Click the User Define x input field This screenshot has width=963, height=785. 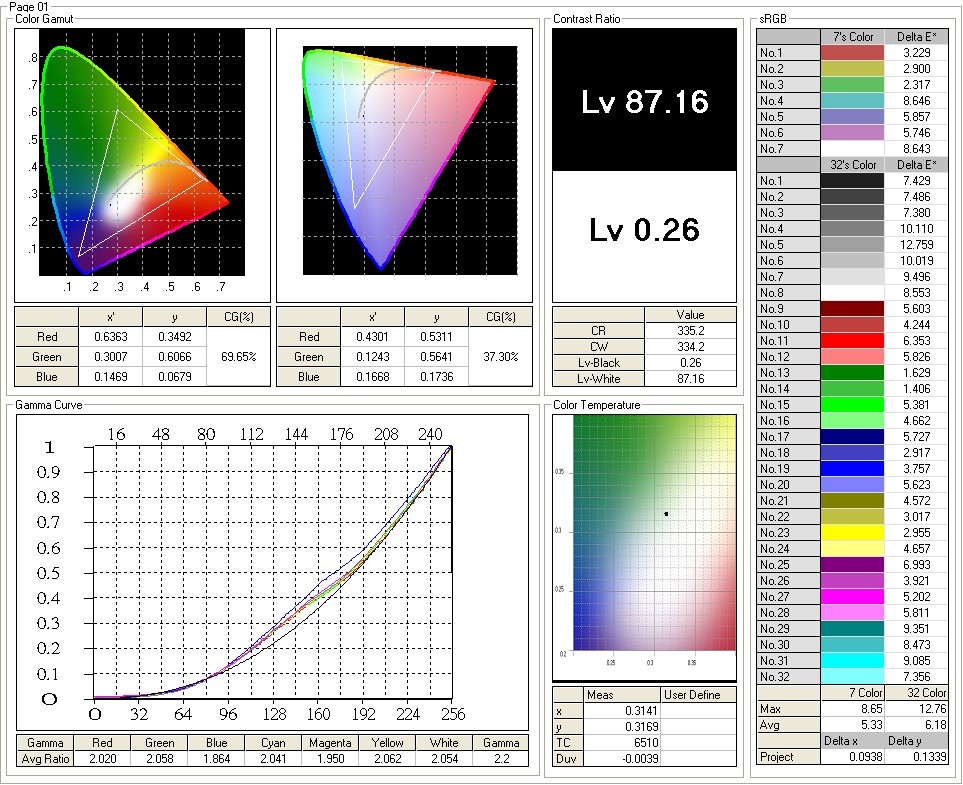click(x=699, y=711)
